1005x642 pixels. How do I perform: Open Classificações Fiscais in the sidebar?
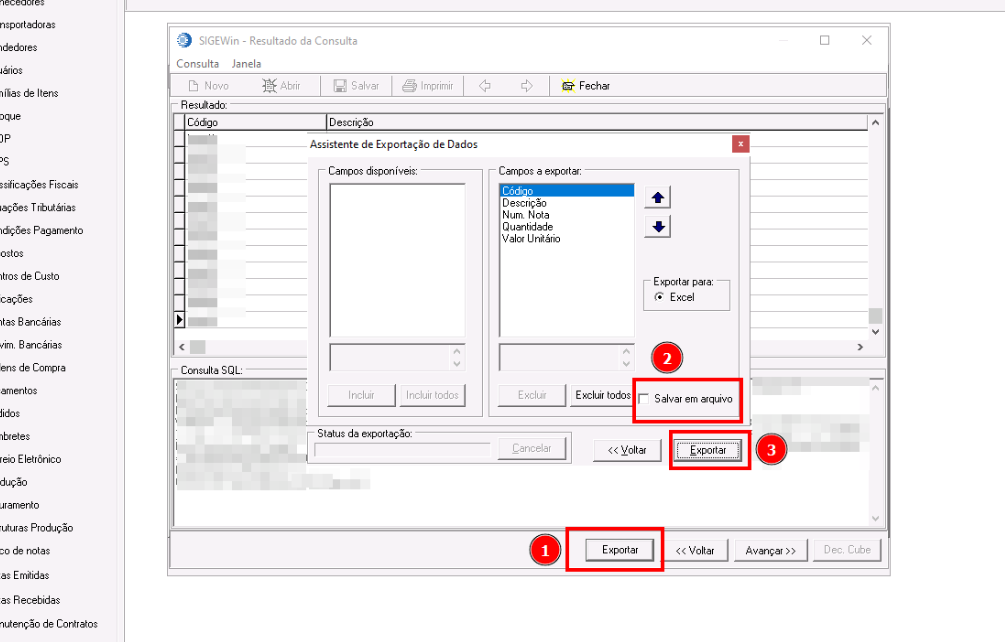(38, 185)
